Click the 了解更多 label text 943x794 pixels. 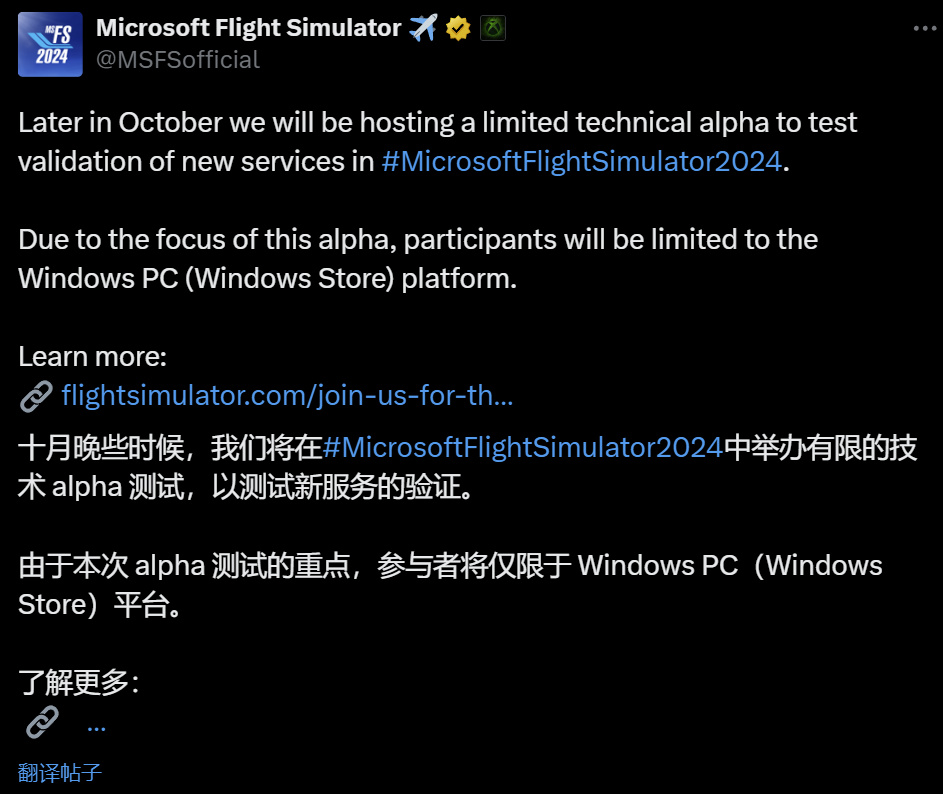tap(75, 683)
